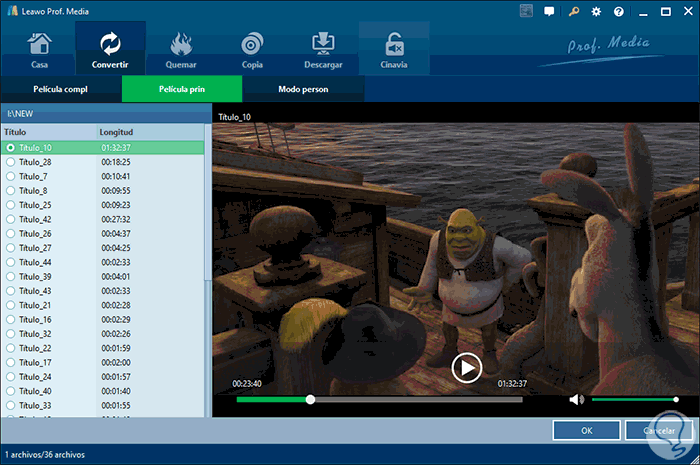Switch to Modo person custom tab
700x465 pixels.
(304, 89)
